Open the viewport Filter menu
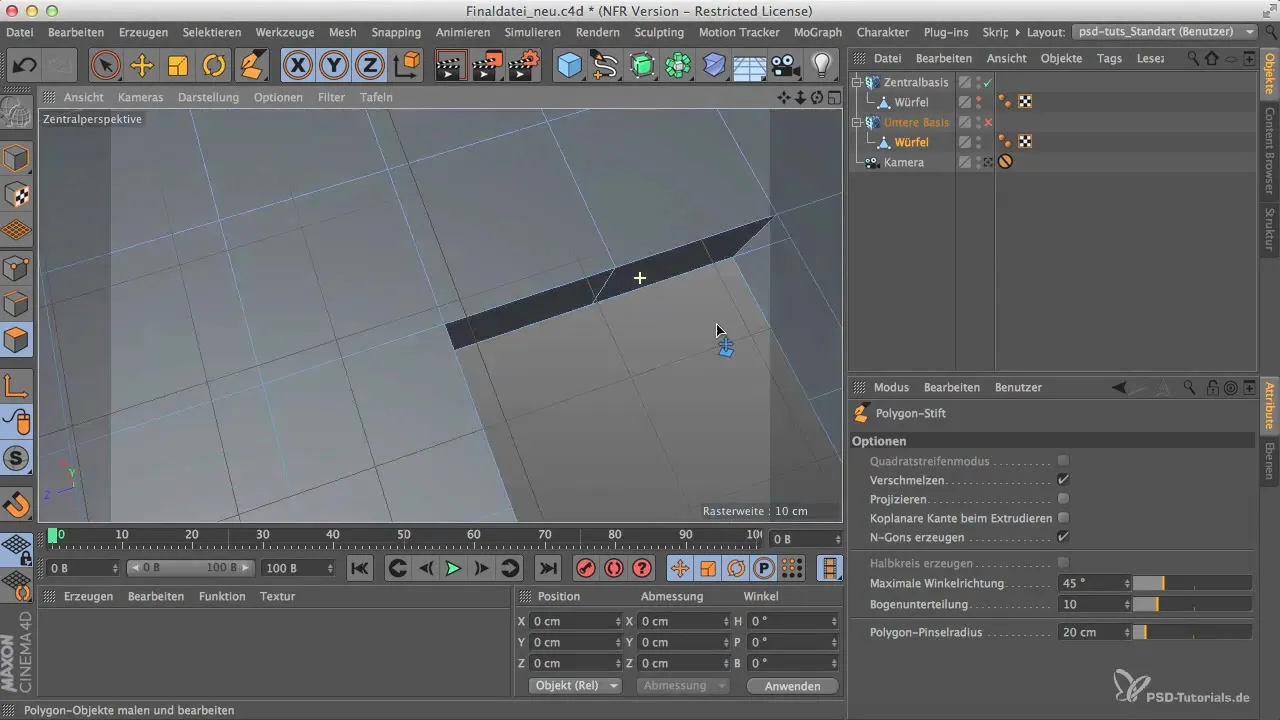The image size is (1280, 720). pos(331,97)
